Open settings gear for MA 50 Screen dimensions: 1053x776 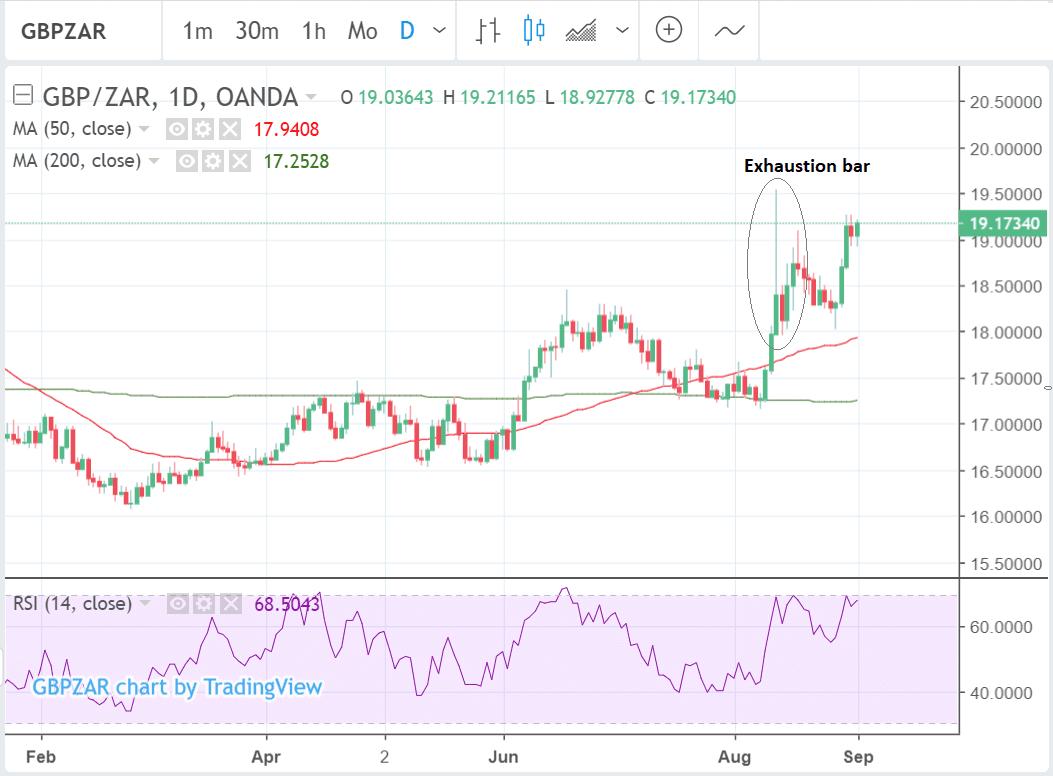203,129
